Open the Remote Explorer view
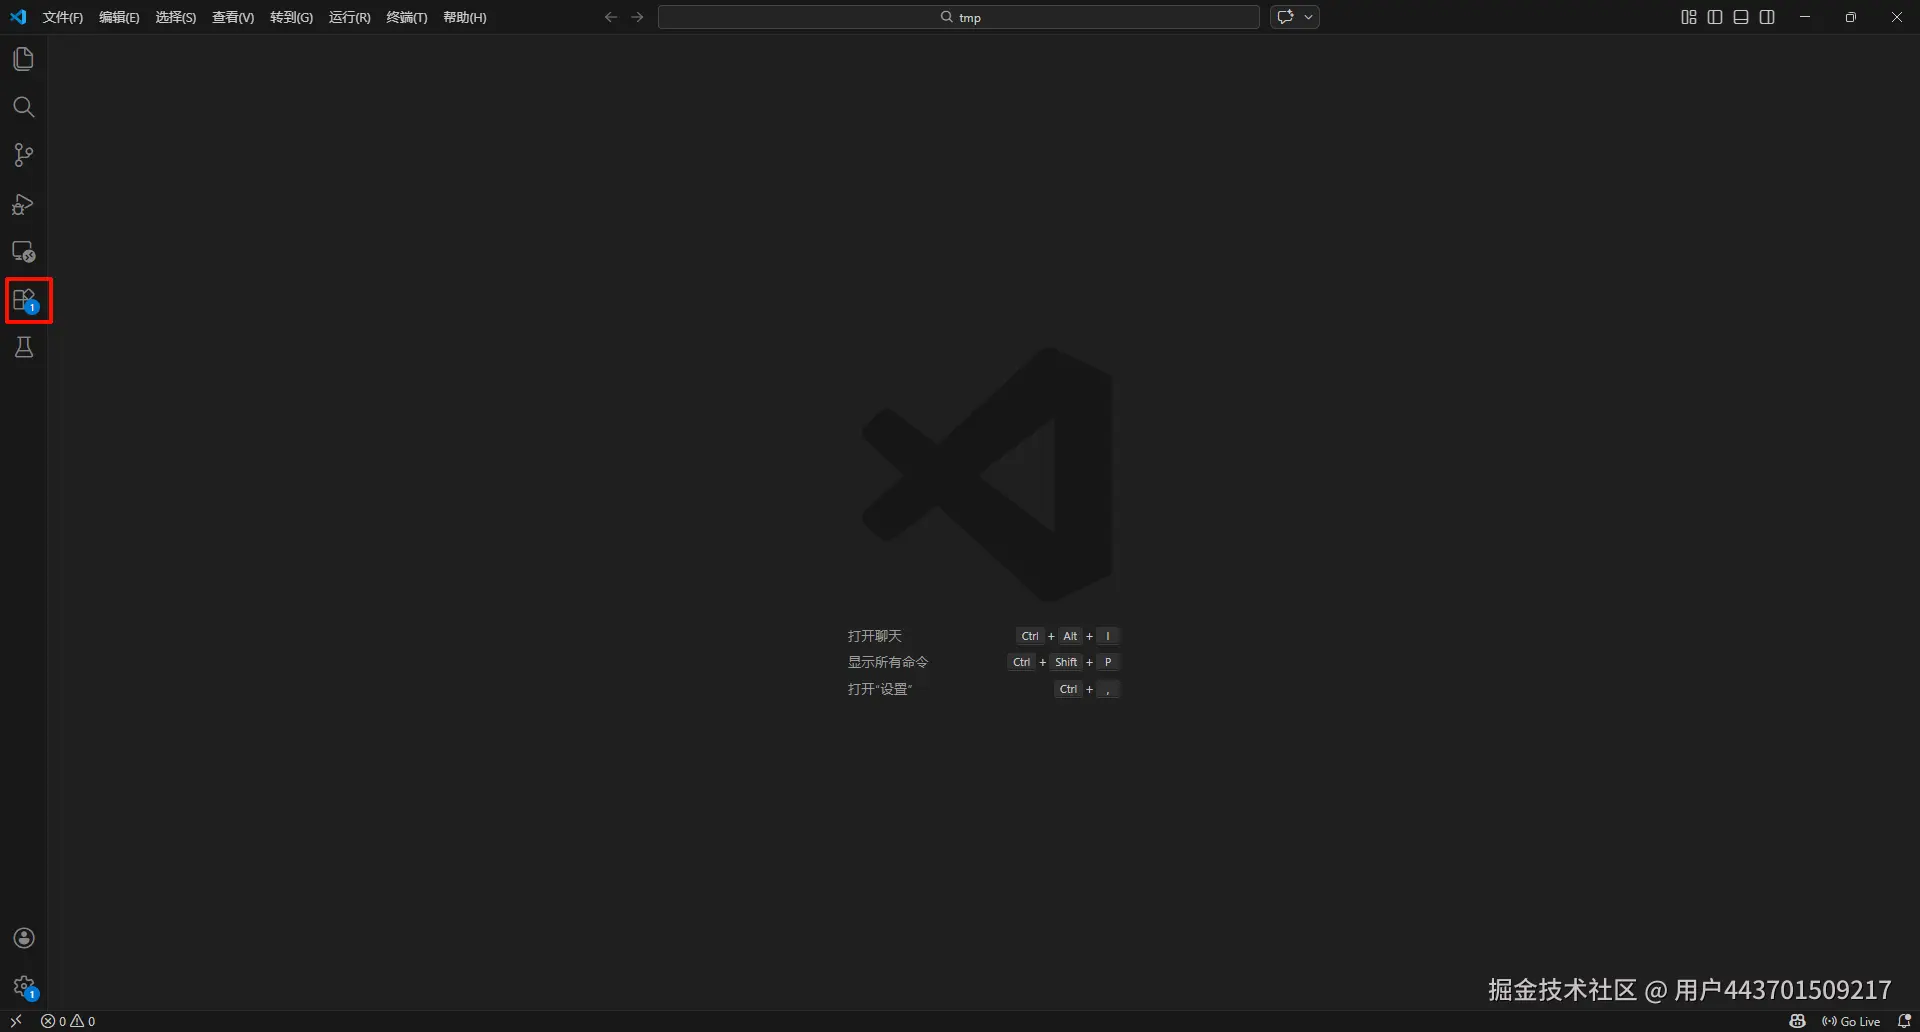 pos(24,252)
